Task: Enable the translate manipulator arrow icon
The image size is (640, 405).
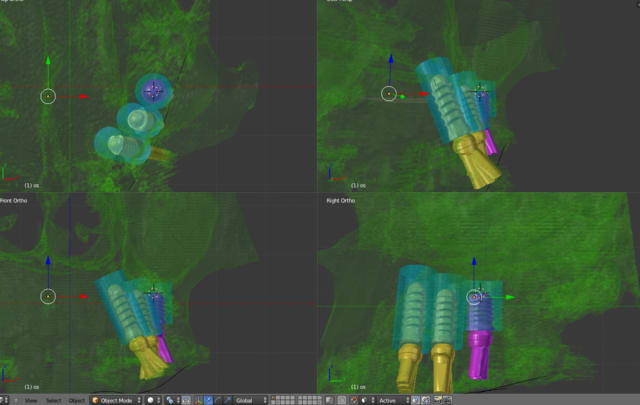Action: (x=208, y=400)
